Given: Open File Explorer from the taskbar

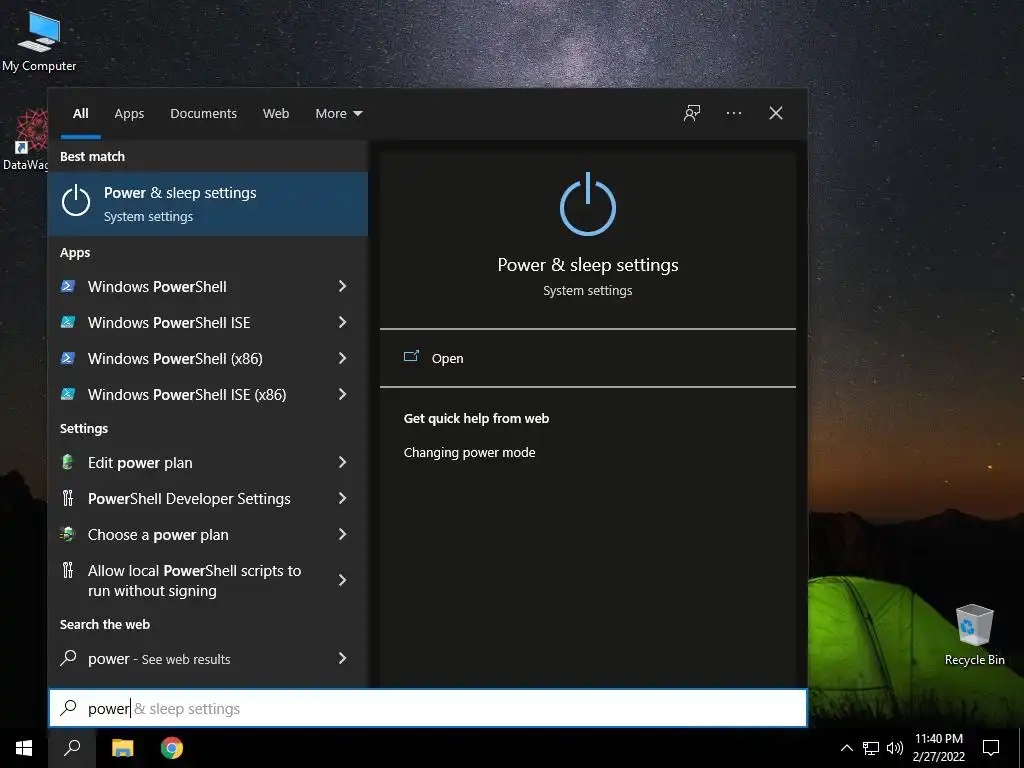Looking at the screenshot, I should [x=122, y=748].
